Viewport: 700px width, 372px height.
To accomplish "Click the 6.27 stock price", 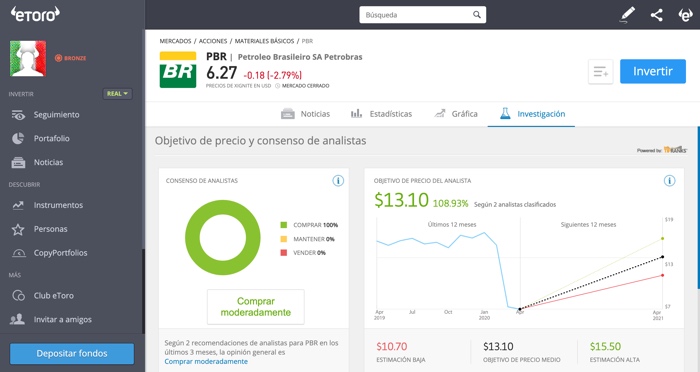I will pos(221,72).
